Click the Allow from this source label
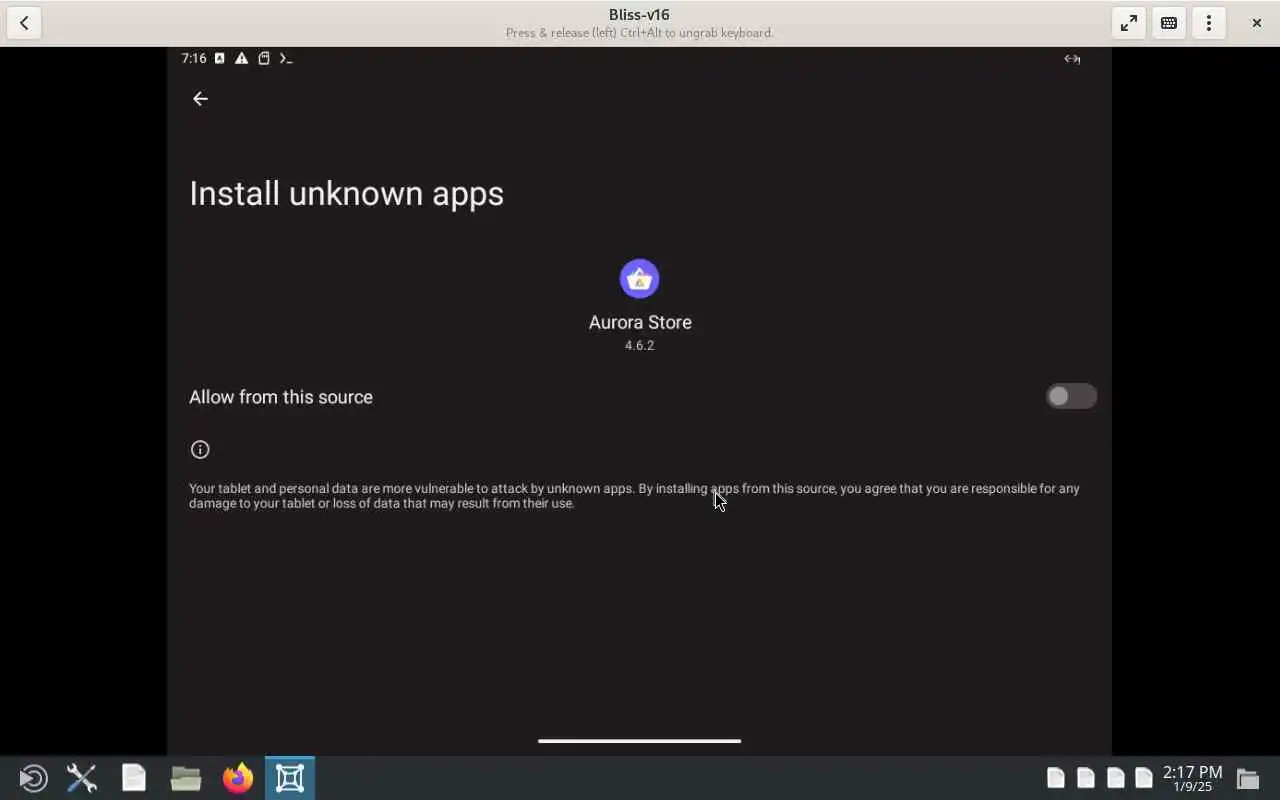Viewport: 1280px width, 800px height. tap(281, 397)
